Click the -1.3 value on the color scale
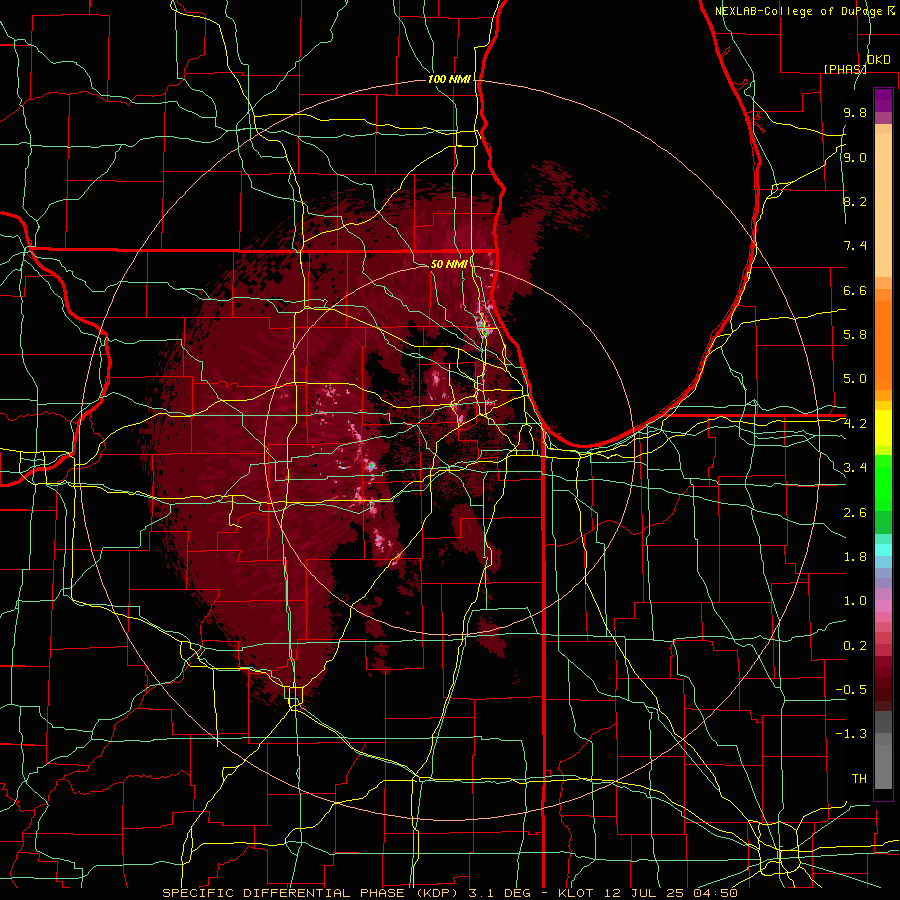This screenshot has width=900, height=900. tap(851, 734)
